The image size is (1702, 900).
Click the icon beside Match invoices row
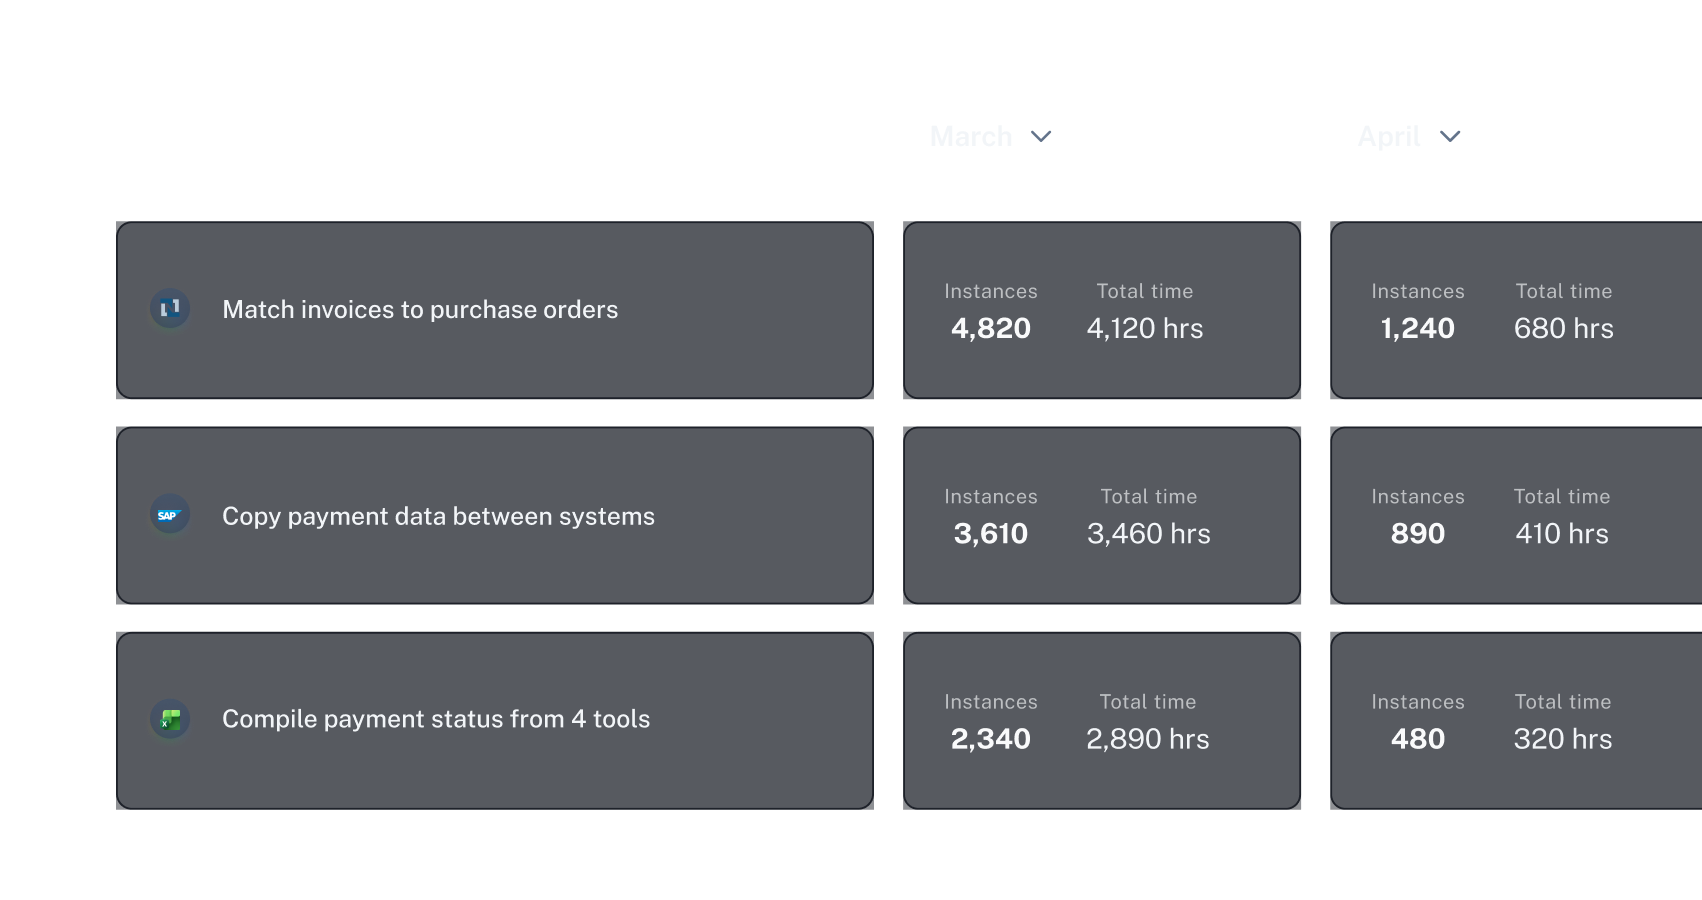pos(170,308)
